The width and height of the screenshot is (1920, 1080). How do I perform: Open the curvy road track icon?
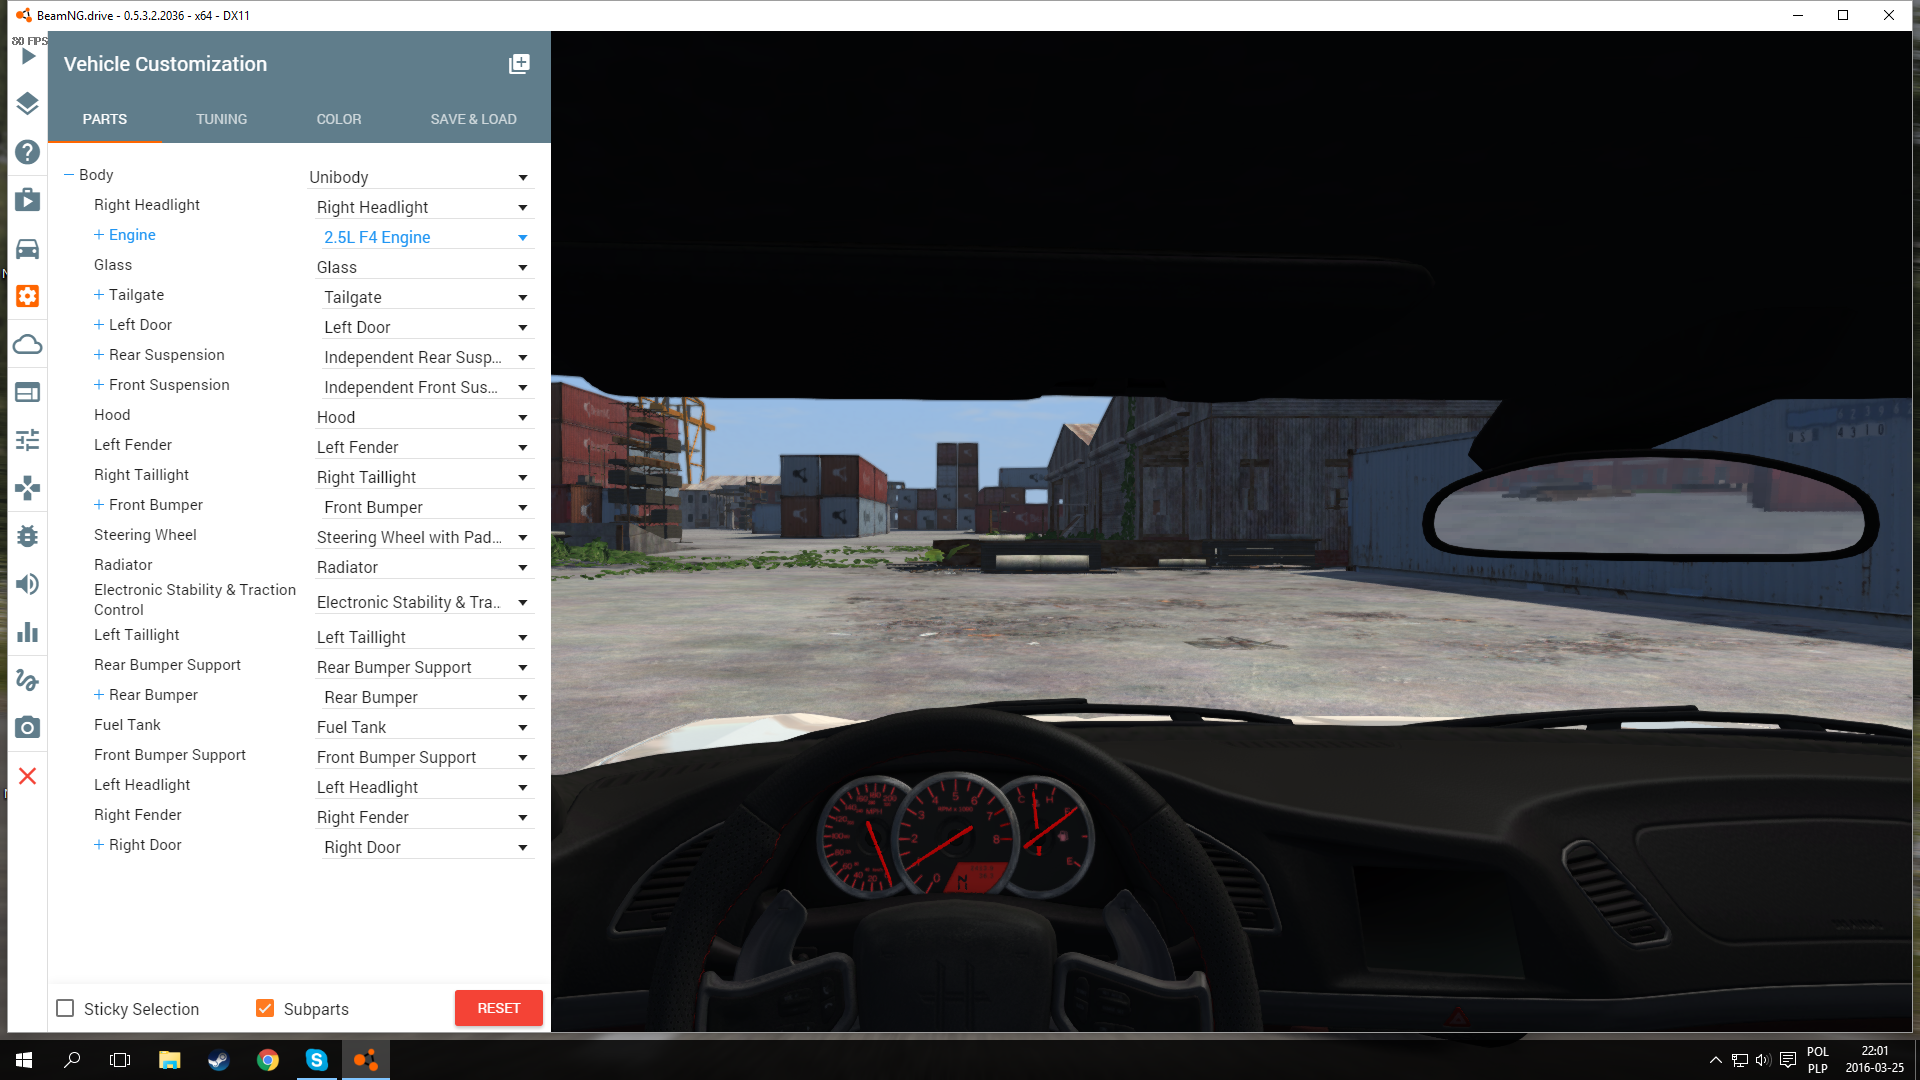coord(28,680)
